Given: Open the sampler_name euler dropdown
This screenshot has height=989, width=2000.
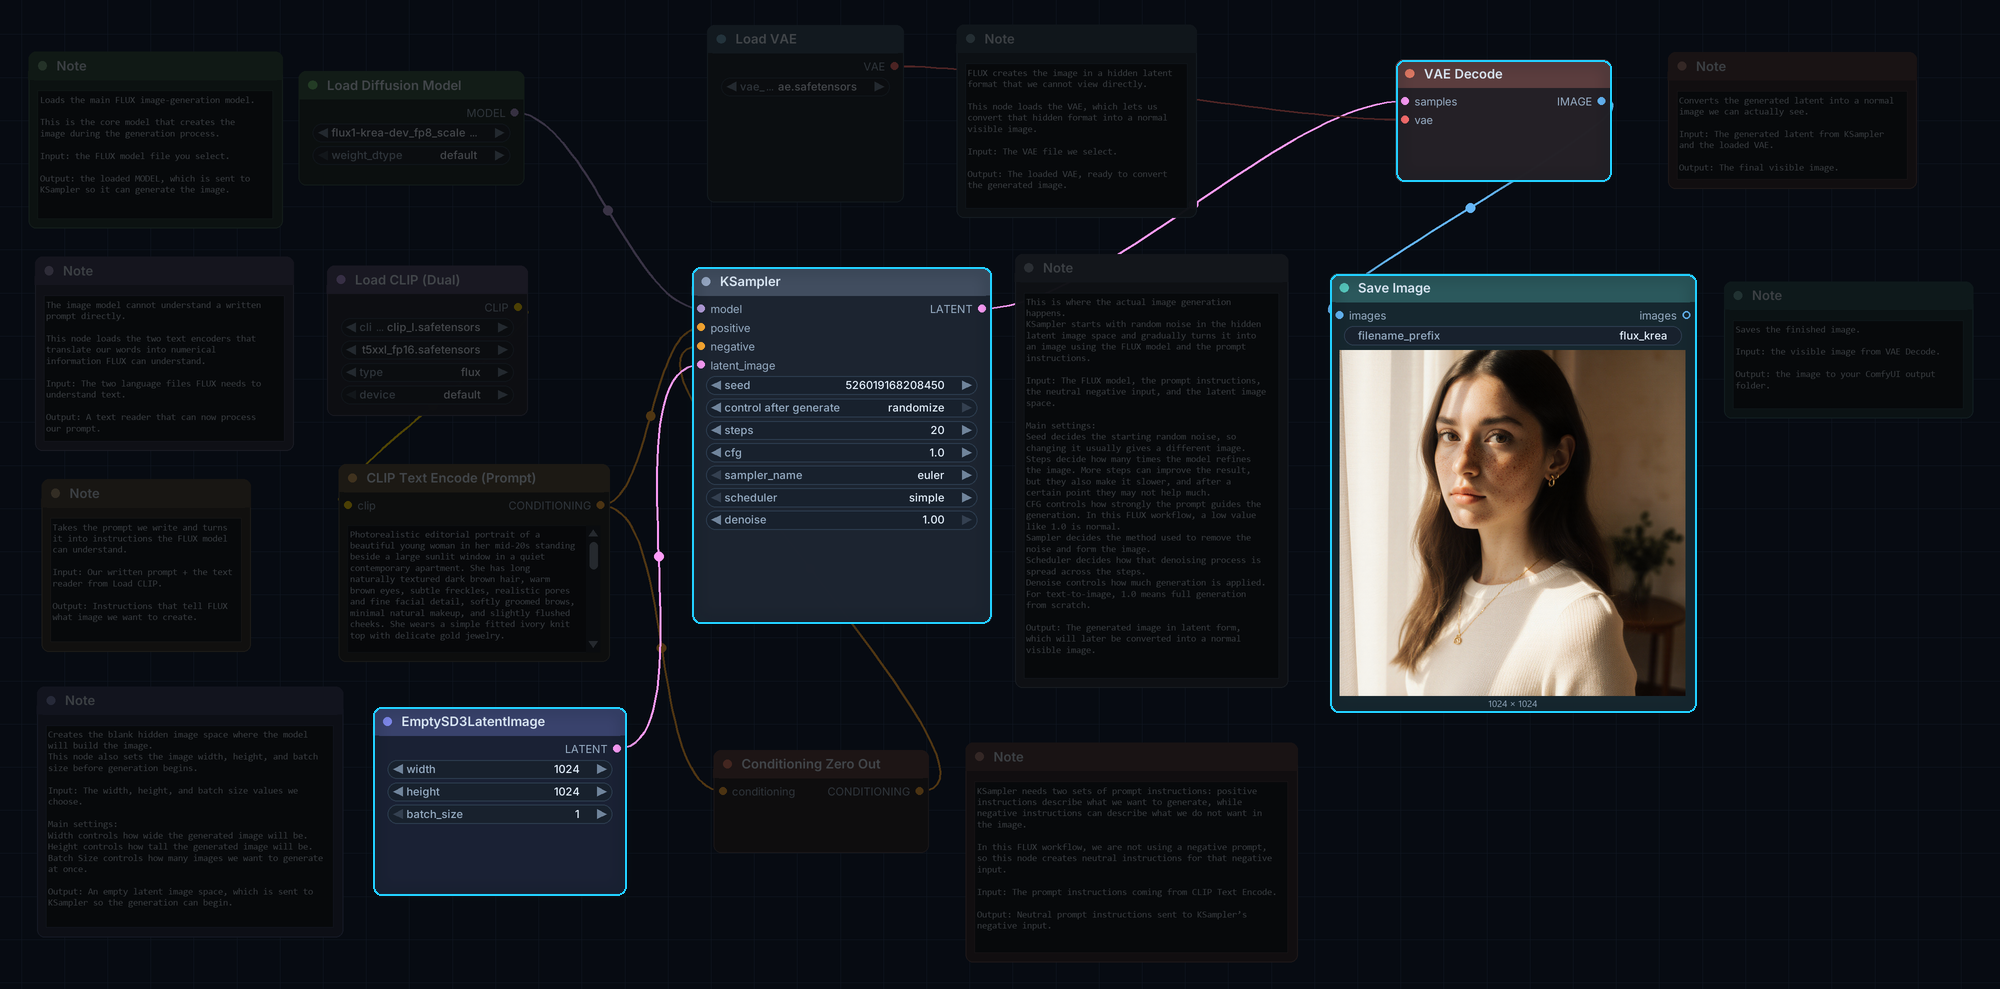Looking at the screenshot, I should click(x=841, y=475).
